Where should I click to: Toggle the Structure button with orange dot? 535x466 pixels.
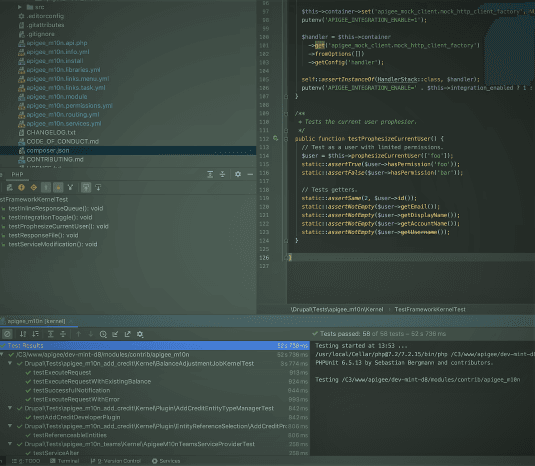point(58,187)
